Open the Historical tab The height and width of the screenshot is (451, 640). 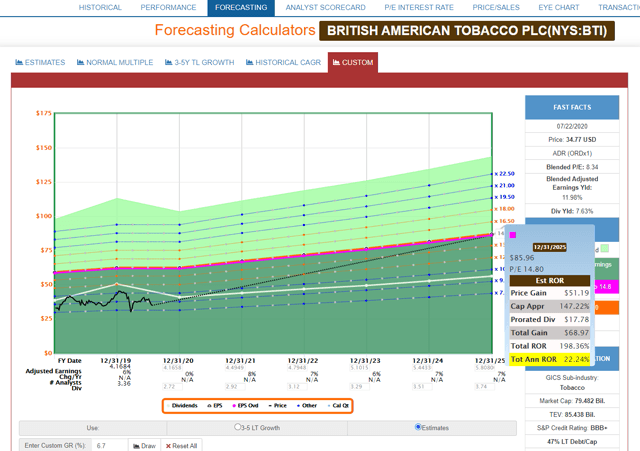pyautogui.click(x=100, y=7)
